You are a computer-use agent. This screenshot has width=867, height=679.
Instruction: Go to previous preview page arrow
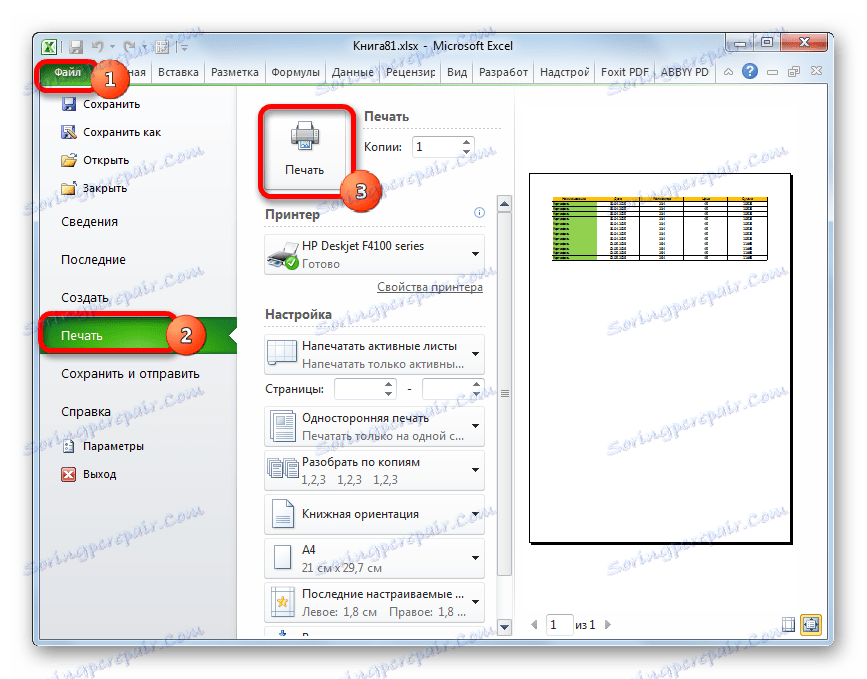534,625
